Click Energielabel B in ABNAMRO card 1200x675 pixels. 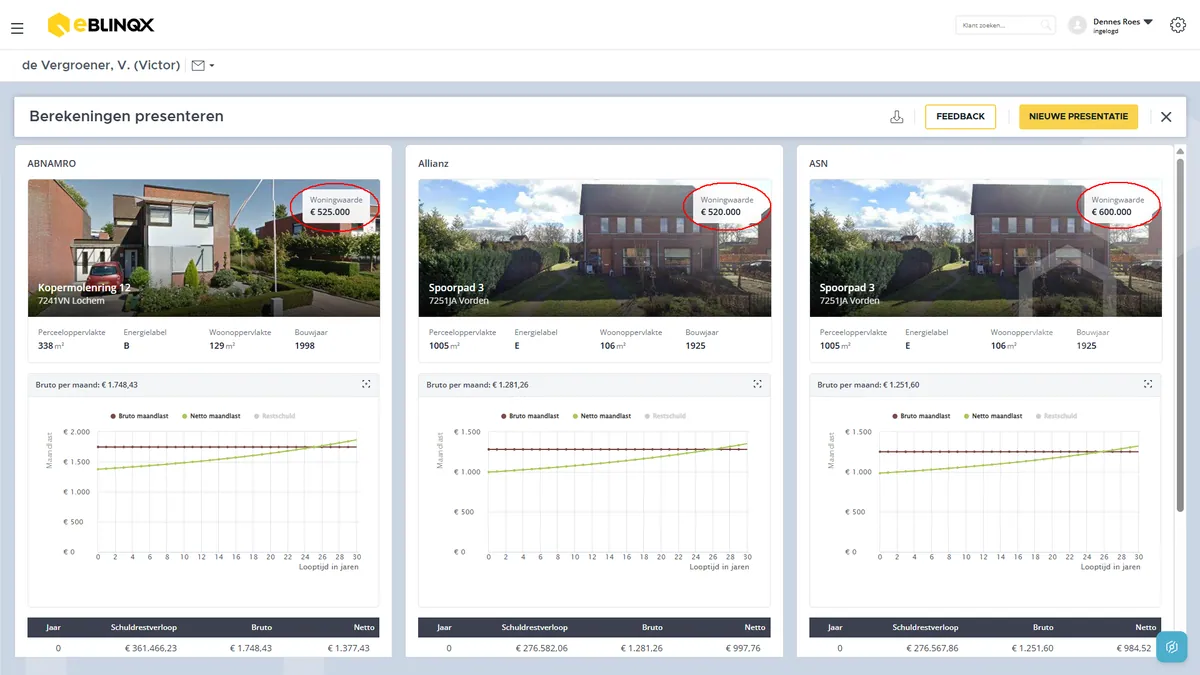(145, 339)
